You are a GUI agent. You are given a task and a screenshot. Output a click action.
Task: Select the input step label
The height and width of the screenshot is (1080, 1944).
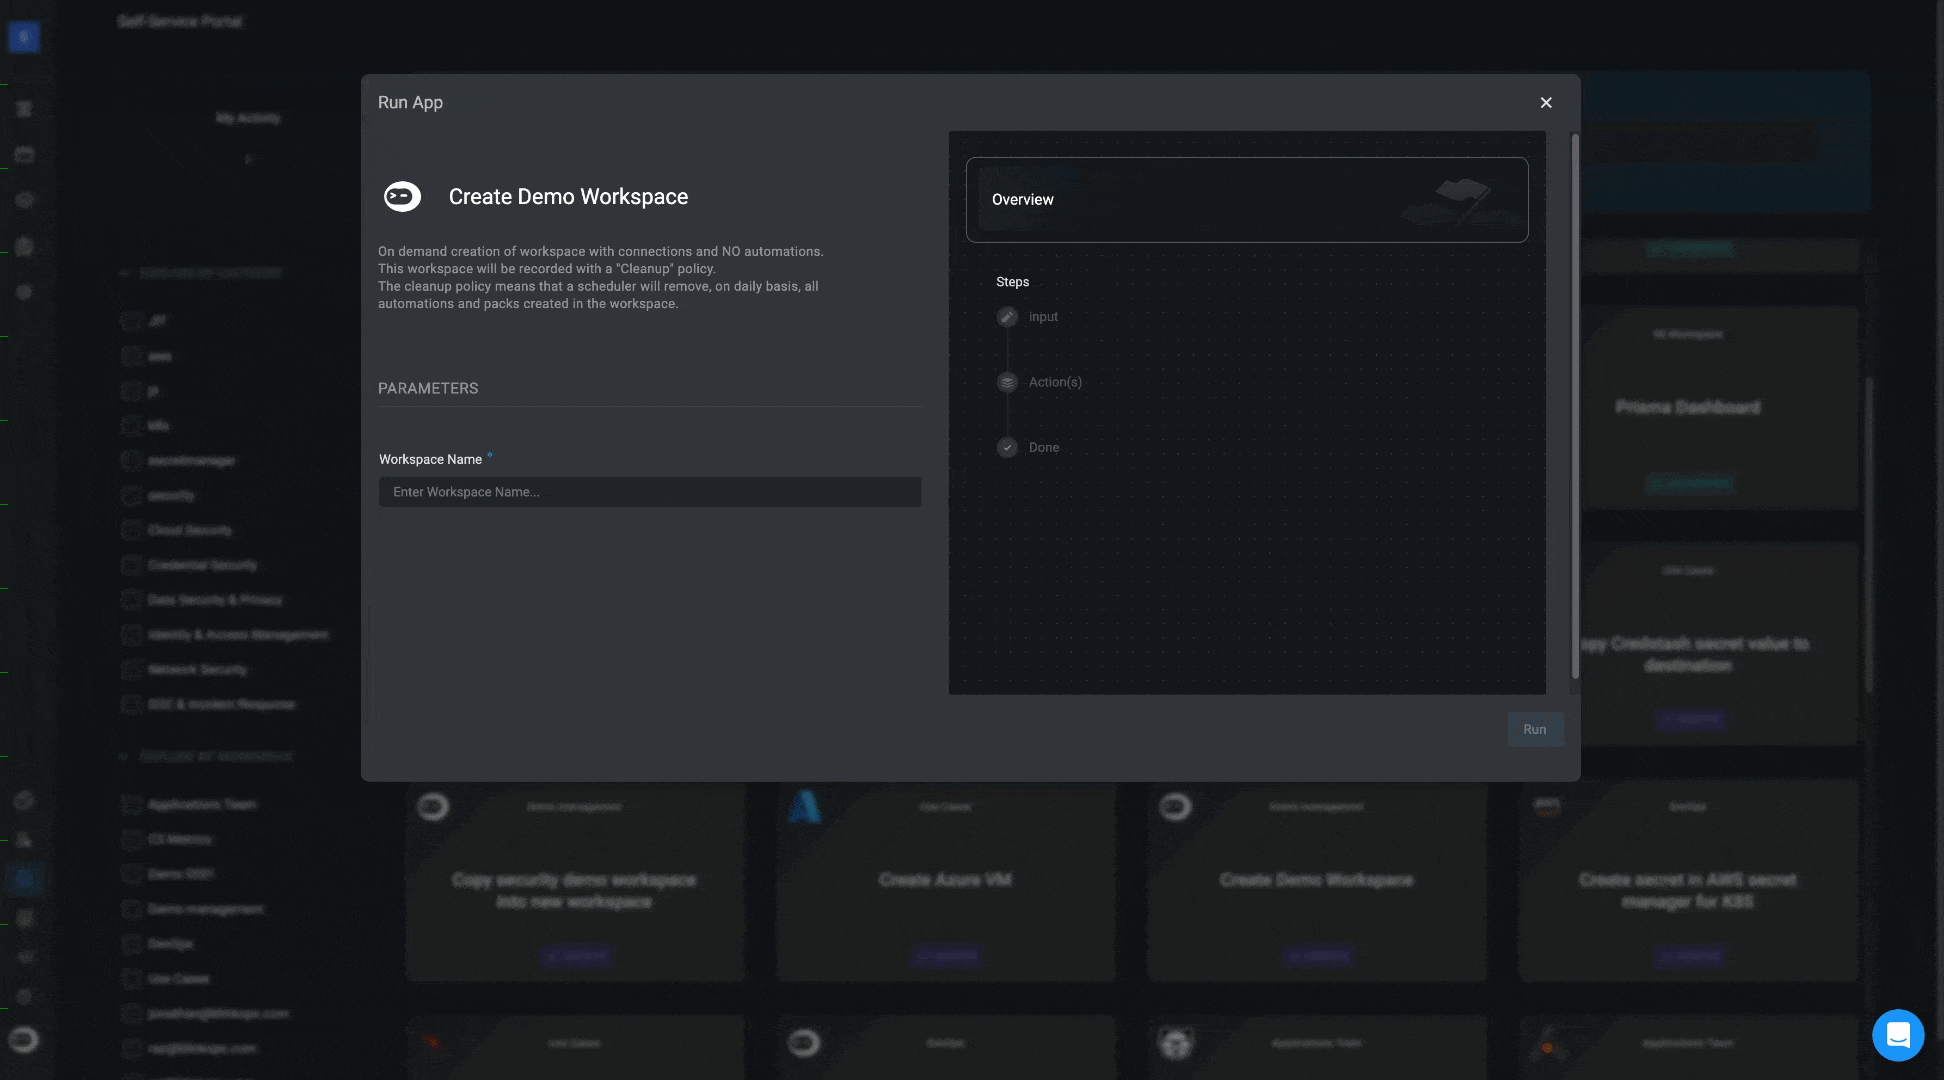[x=1043, y=317]
